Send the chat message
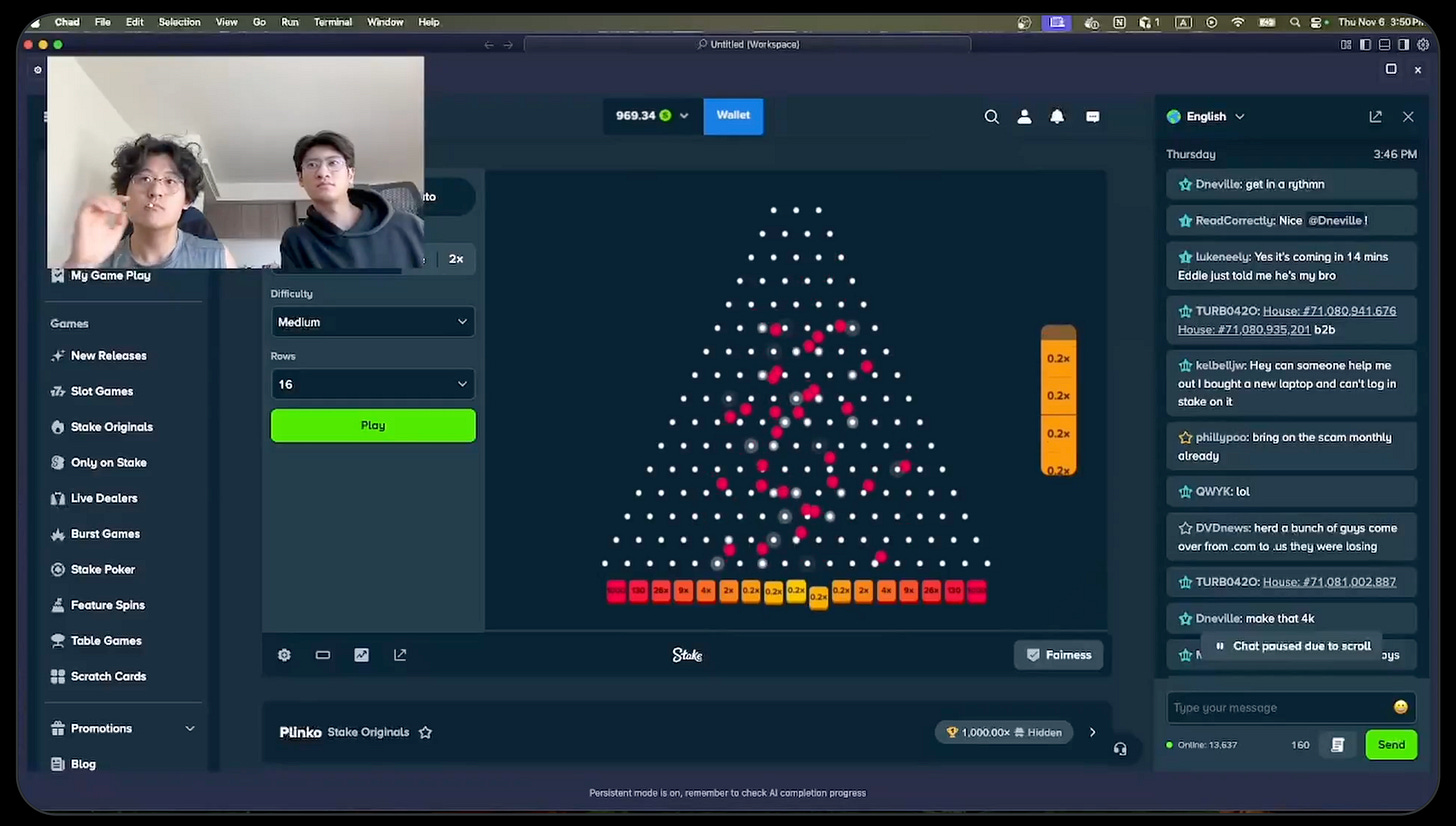1456x826 pixels. [x=1391, y=745]
